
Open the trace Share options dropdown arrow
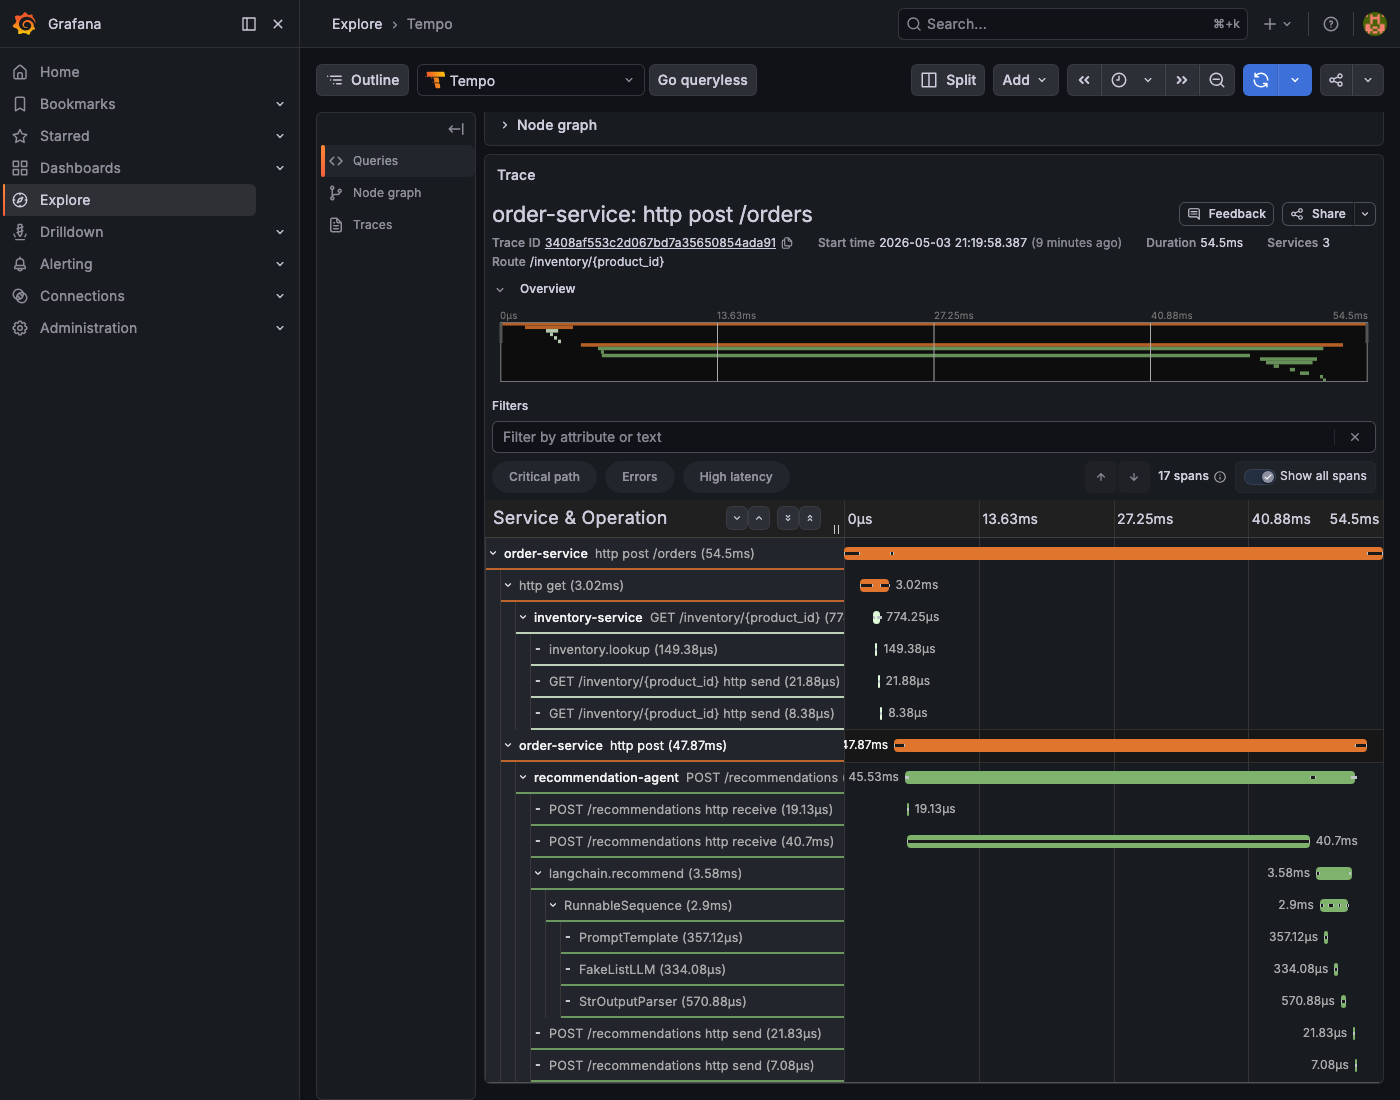1365,214
